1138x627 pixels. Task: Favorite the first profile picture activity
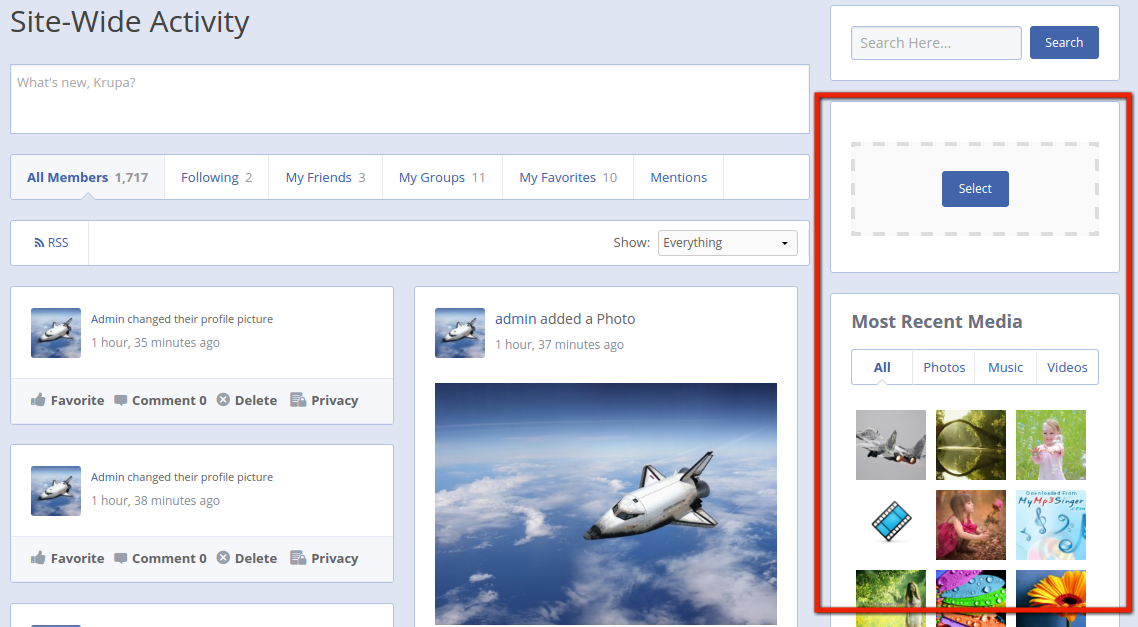(x=67, y=399)
